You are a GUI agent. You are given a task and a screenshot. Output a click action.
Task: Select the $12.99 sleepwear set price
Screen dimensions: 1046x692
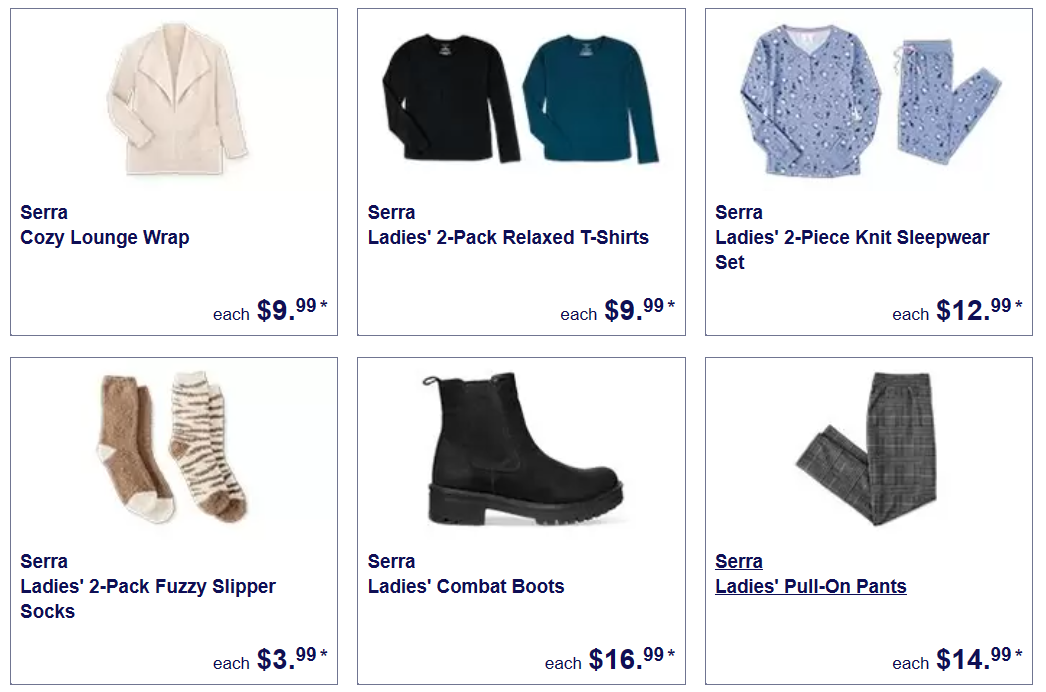click(979, 310)
